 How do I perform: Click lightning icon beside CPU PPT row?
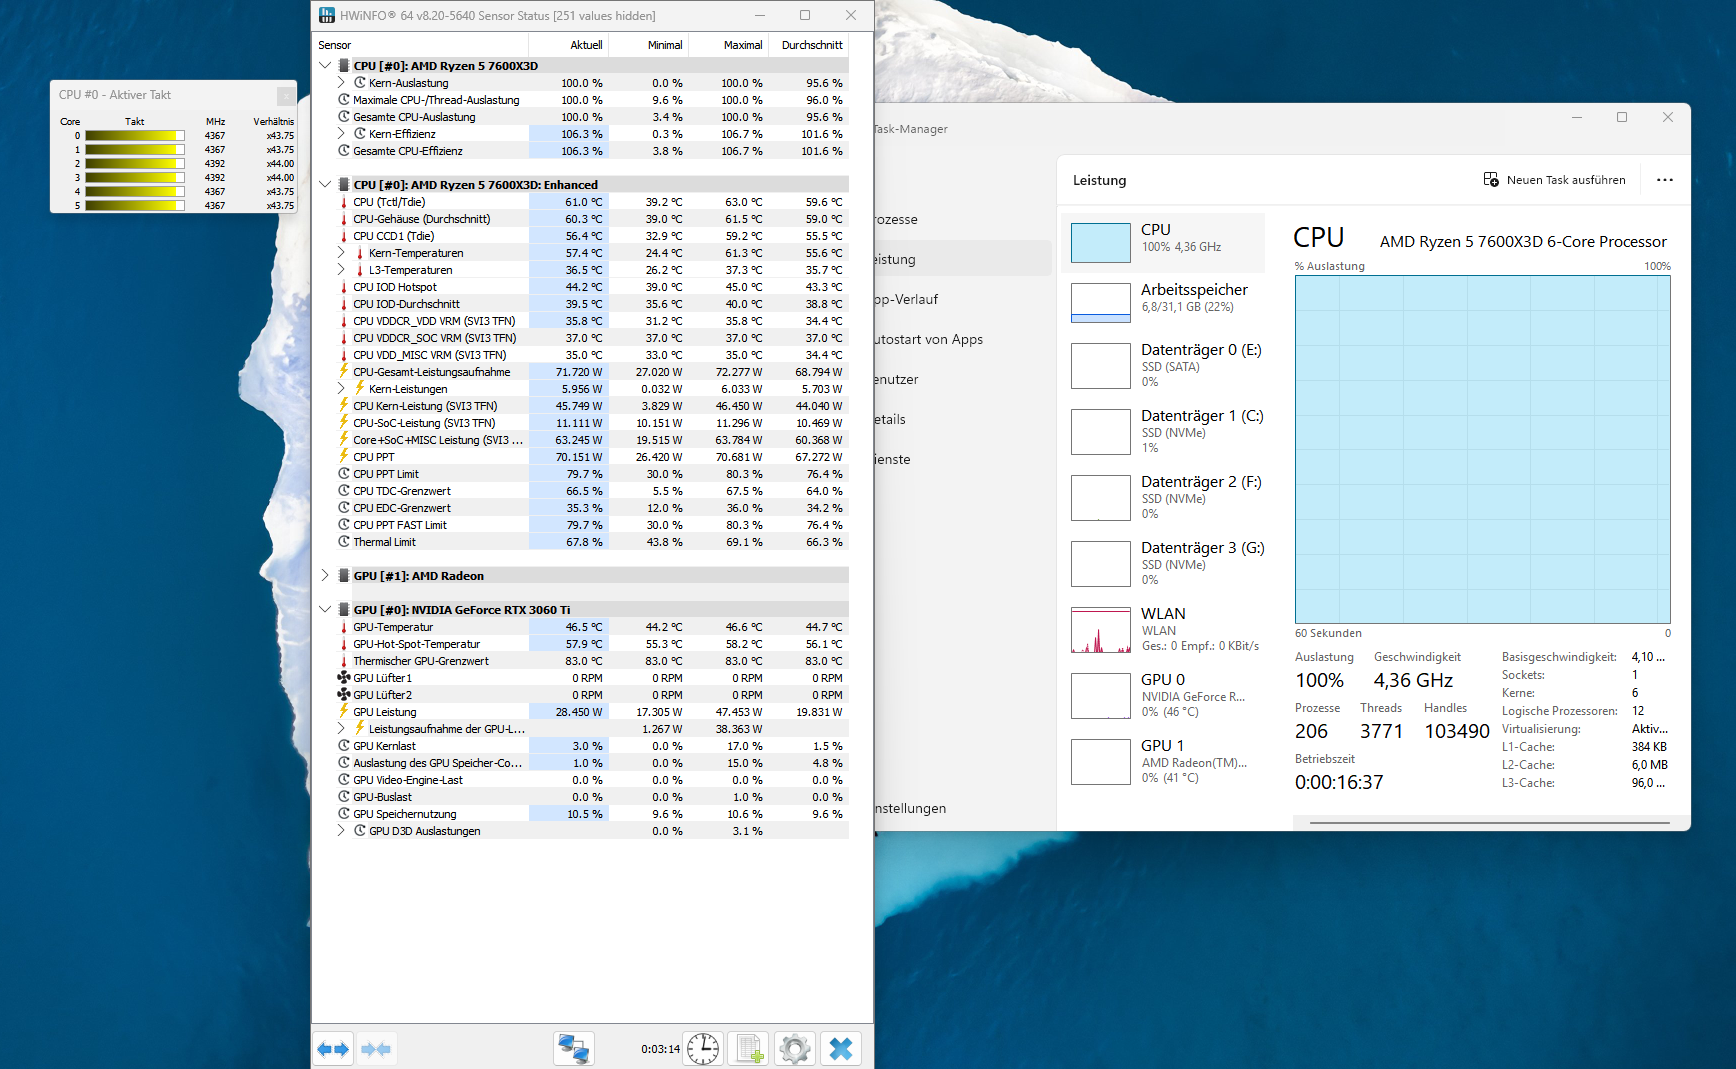pos(344,457)
